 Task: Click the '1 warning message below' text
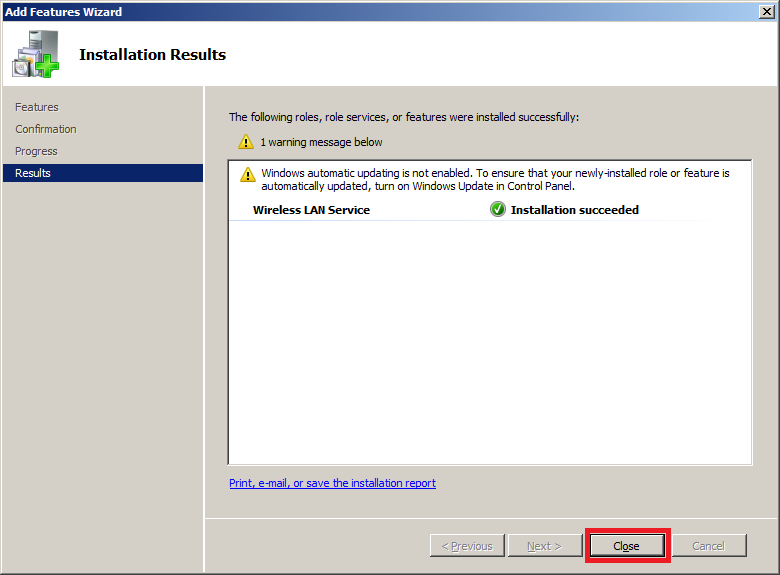pos(321,142)
